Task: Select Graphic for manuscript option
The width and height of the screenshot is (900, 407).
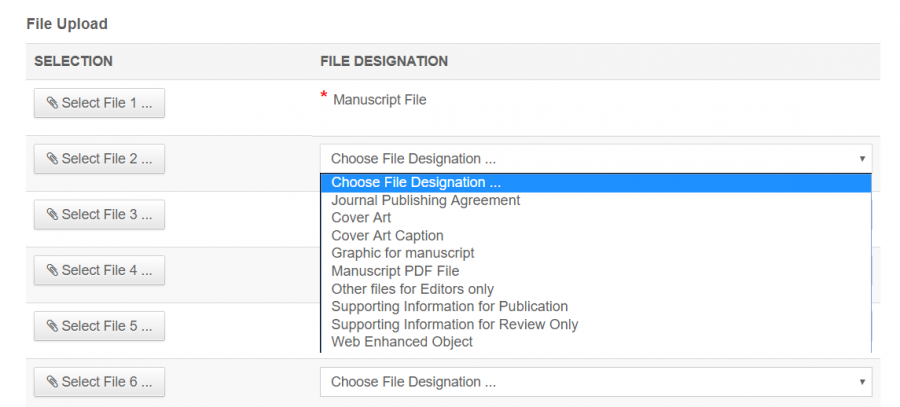Action: 402,254
